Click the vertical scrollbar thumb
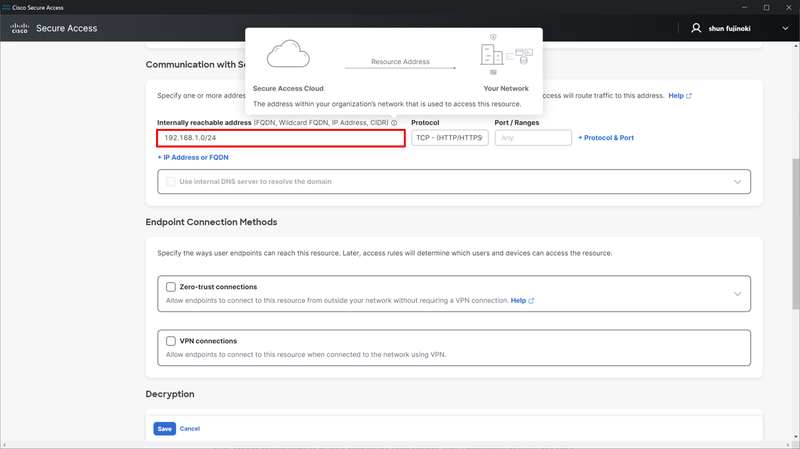Viewport: 800px width, 449px height. 795,234
